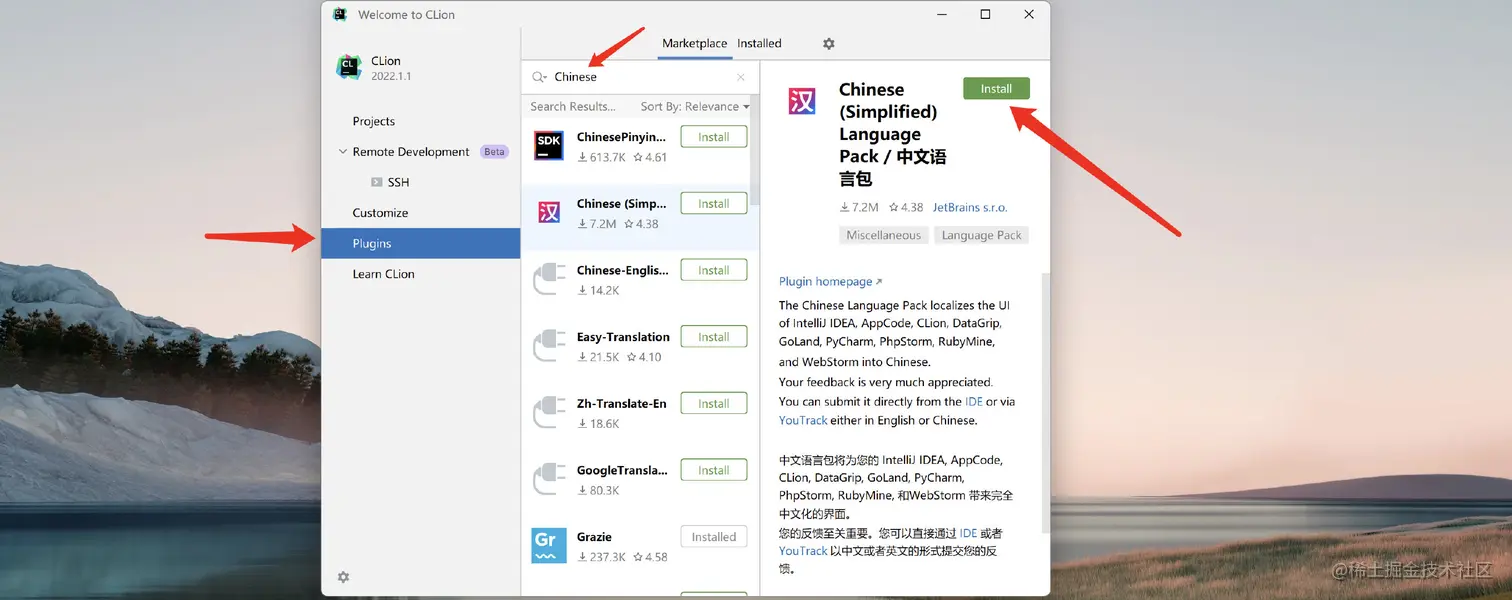Click the Easy-Translation plug icon
The image size is (1512, 600).
(548, 346)
